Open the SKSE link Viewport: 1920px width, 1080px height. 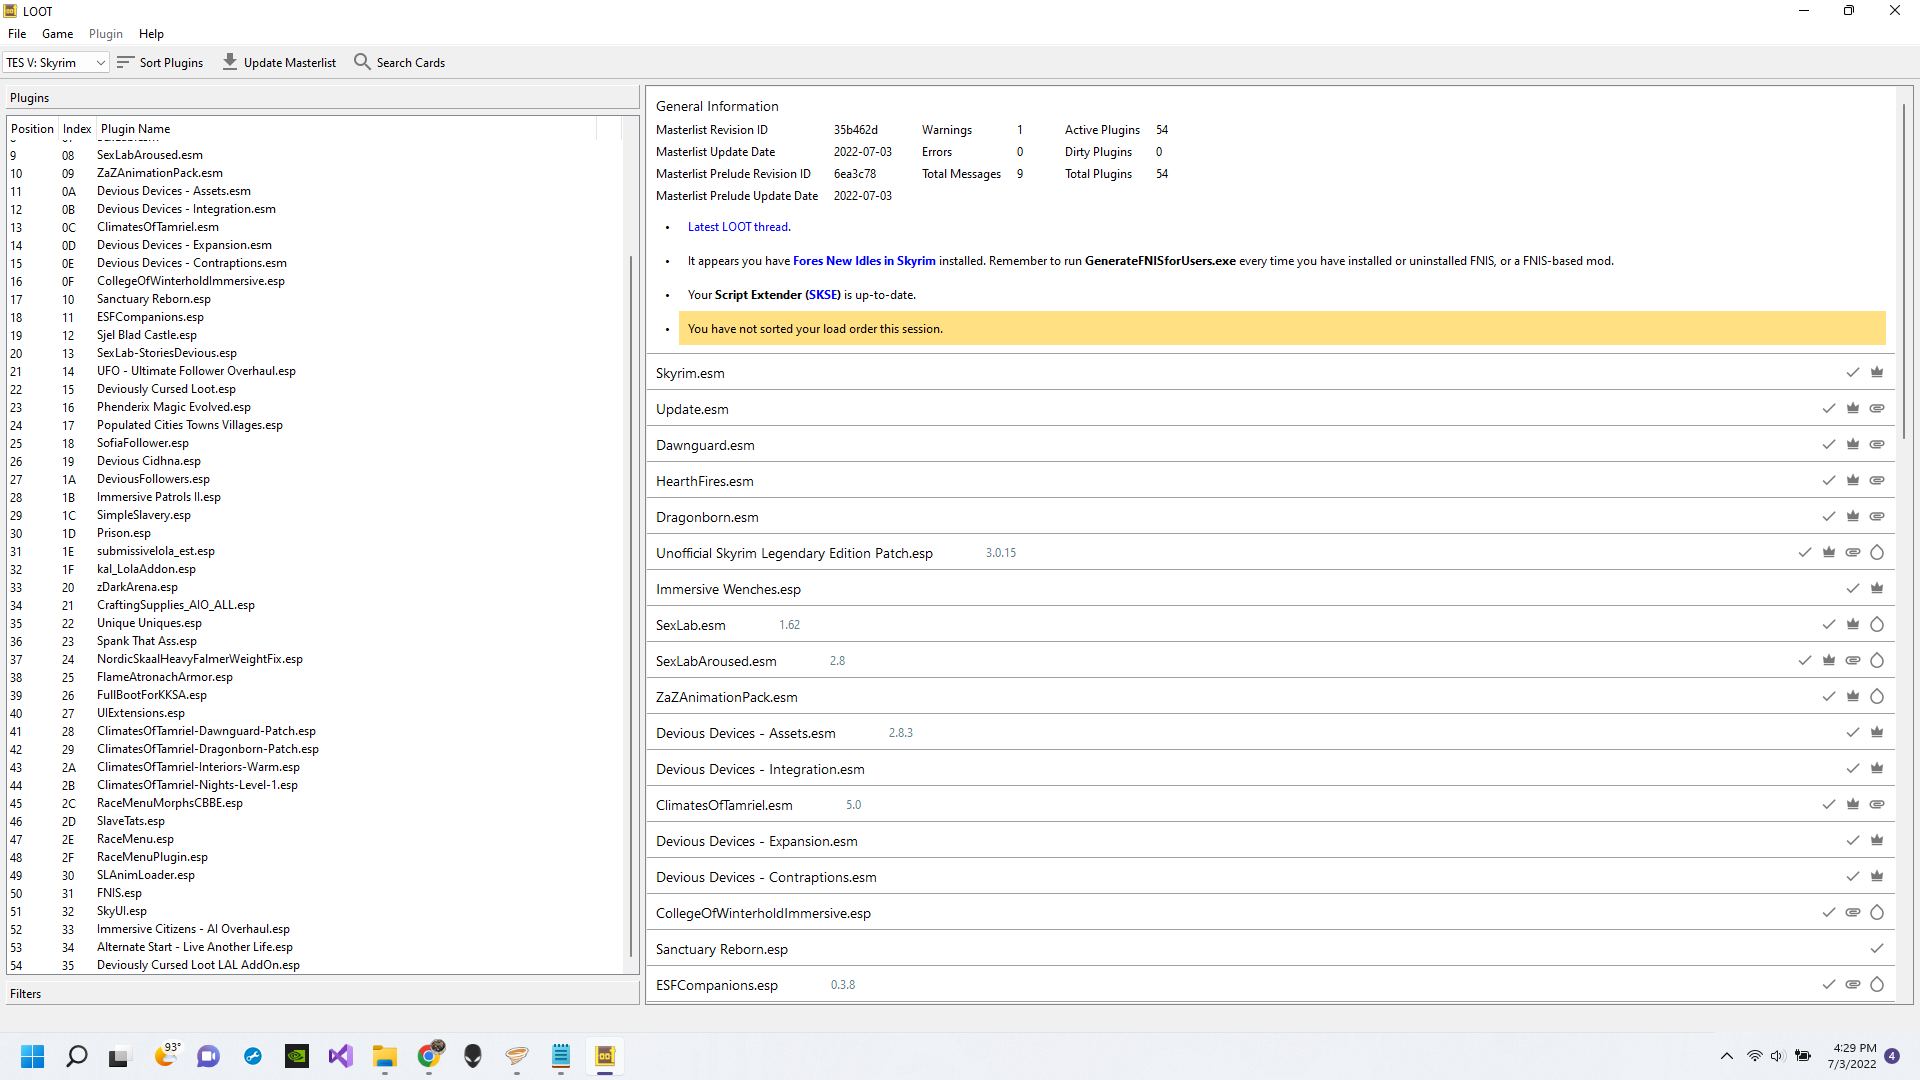point(824,295)
